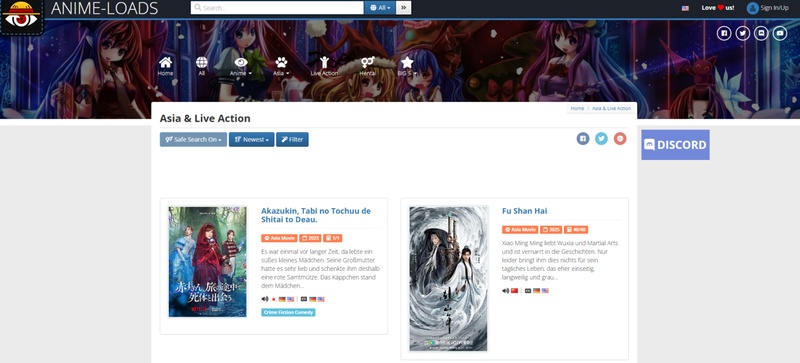
Task: Open Sign In/Up
Action: pyautogui.click(x=768, y=8)
